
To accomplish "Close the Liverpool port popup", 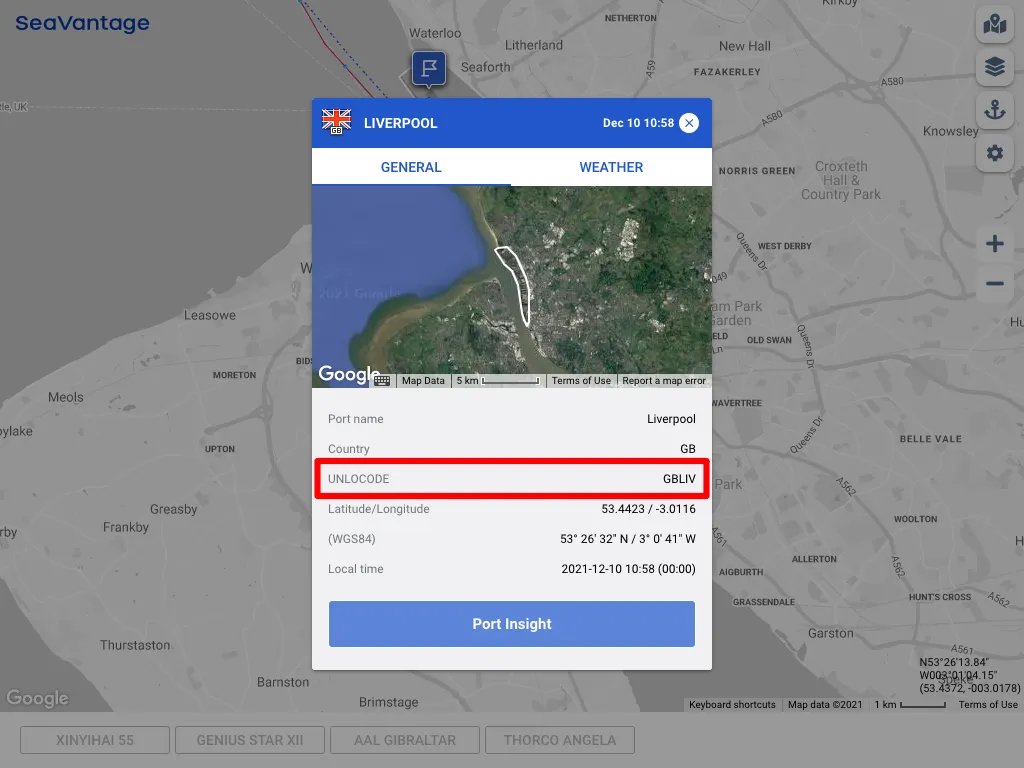I will tap(689, 123).
